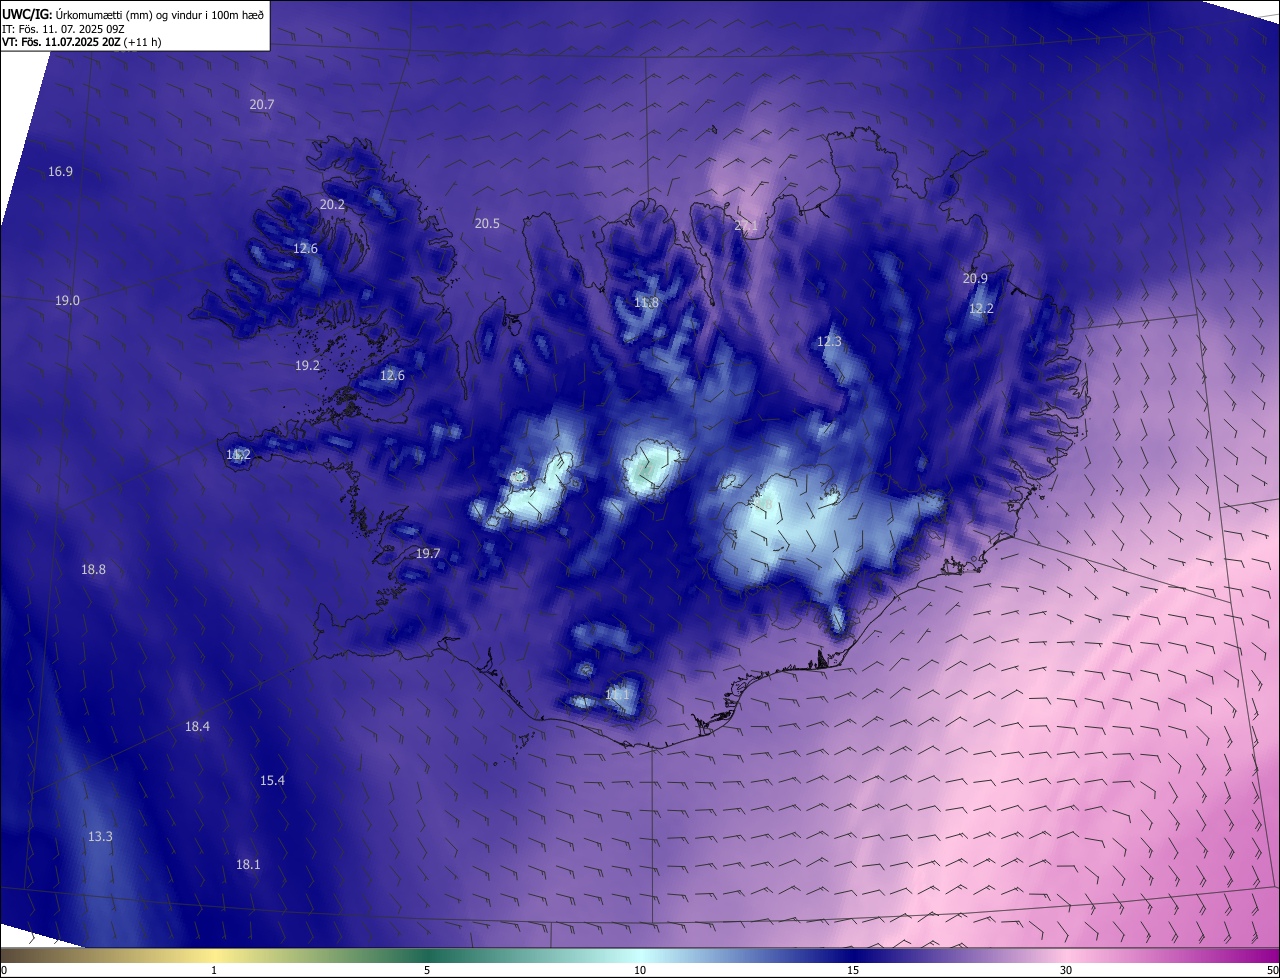Select the colorbar tick label "10"
Screen dimensions: 1280x978
tap(640, 970)
